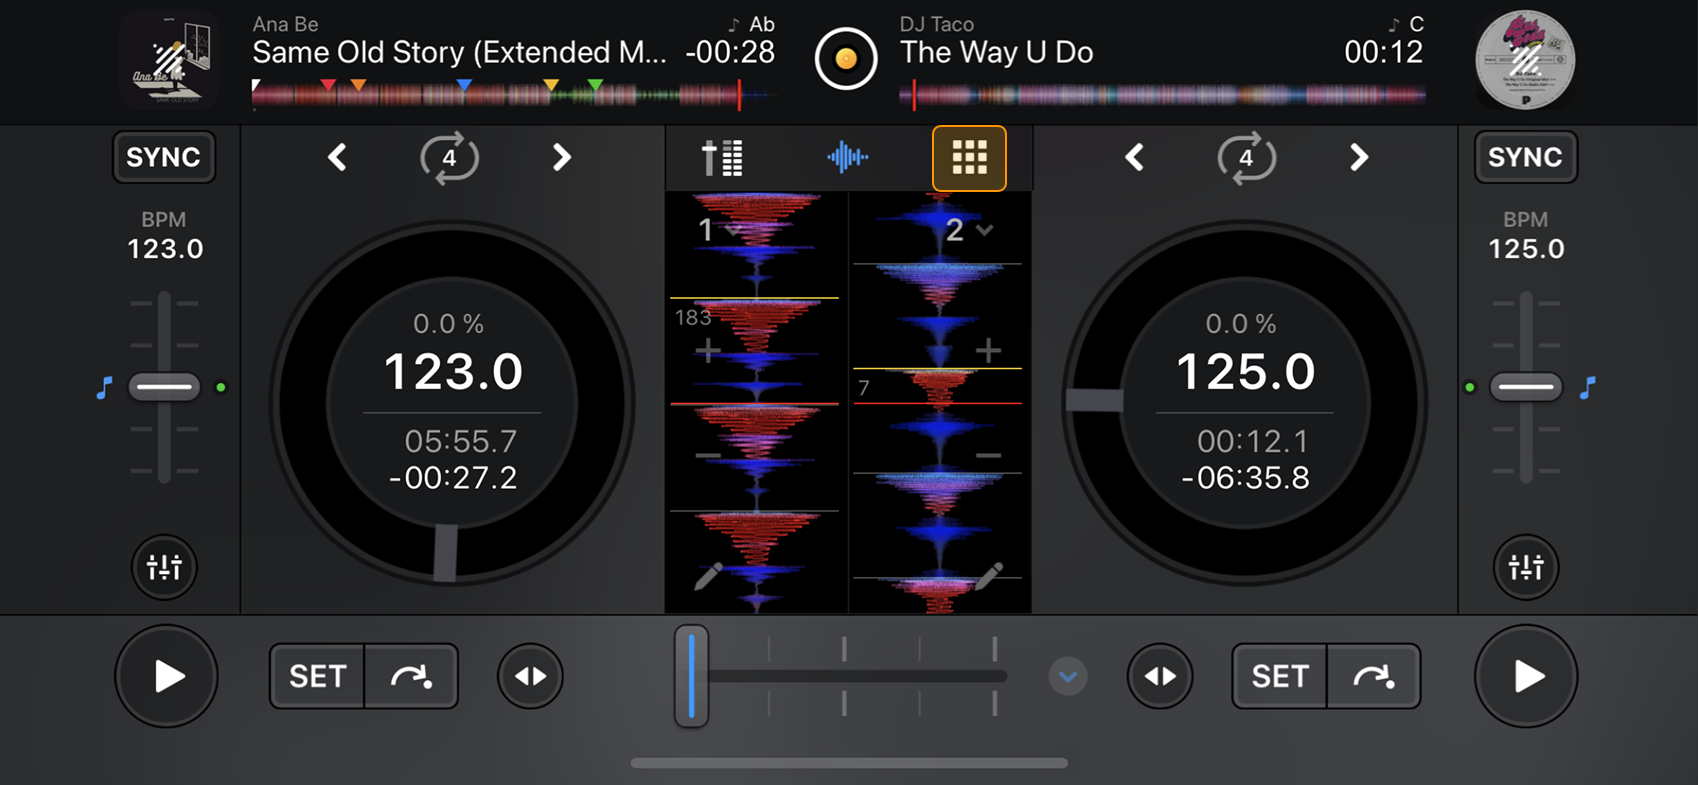1698x785 pixels.
Task: Tap the left -00:28 remaining time
Action: 730,52
